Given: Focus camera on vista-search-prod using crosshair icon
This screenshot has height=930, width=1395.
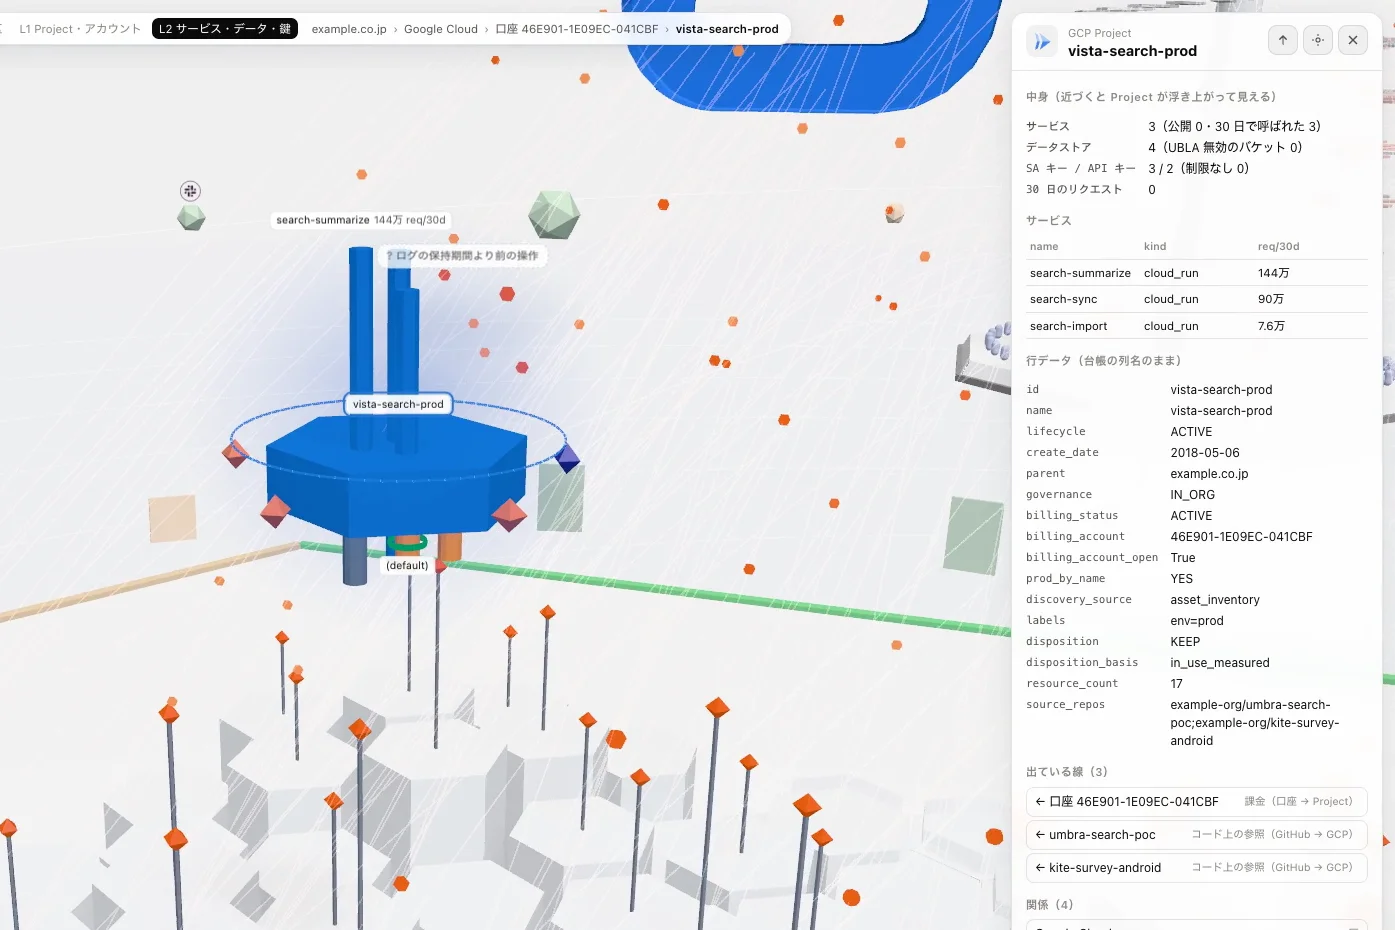Looking at the screenshot, I should click(x=1318, y=40).
